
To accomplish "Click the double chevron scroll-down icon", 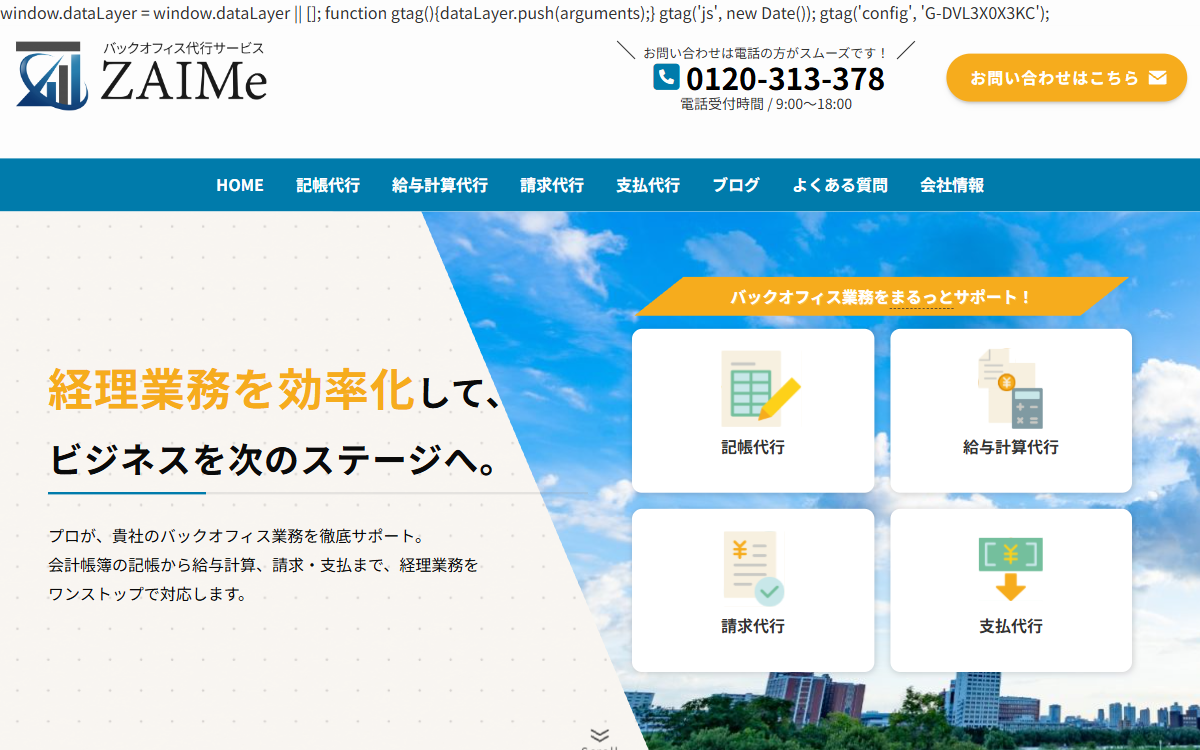I will coord(600,735).
